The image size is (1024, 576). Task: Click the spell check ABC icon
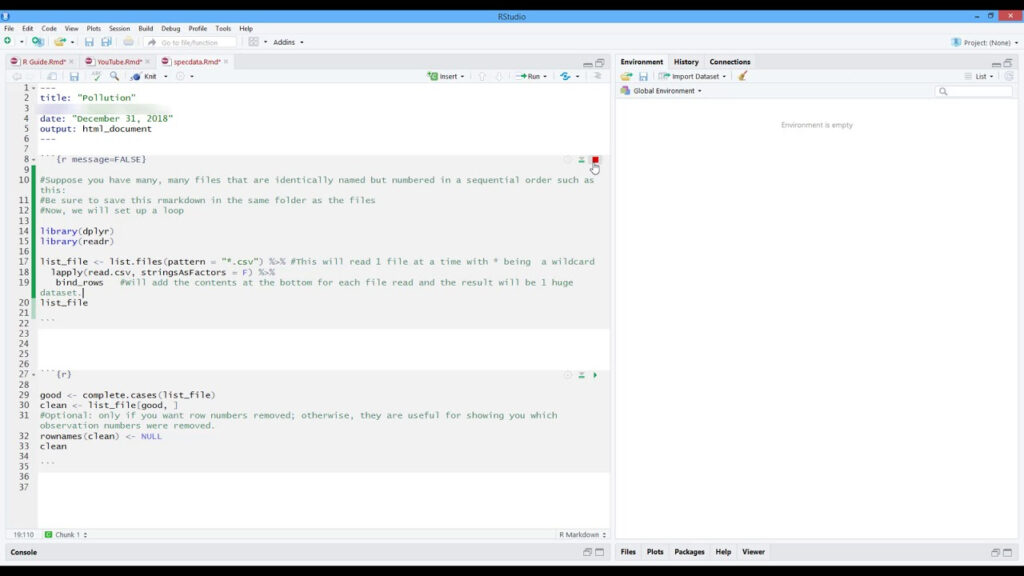click(x=96, y=76)
